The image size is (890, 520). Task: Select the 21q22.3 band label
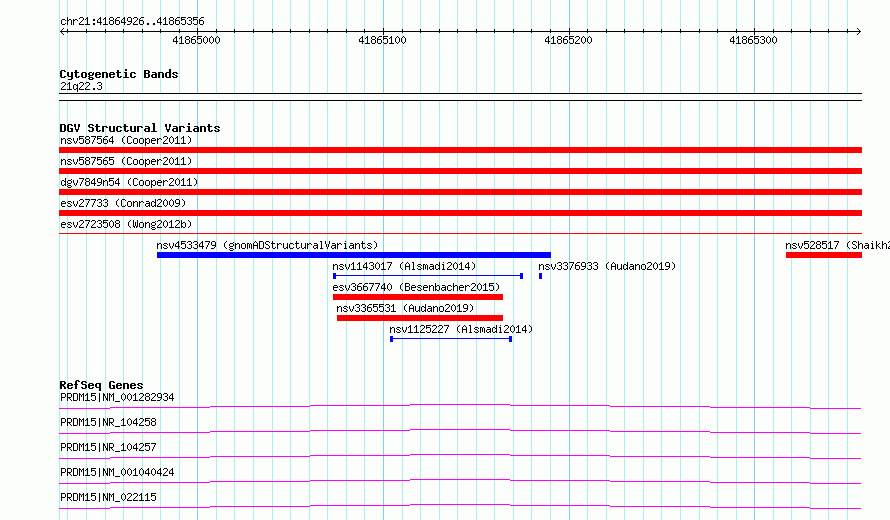(x=81, y=86)
